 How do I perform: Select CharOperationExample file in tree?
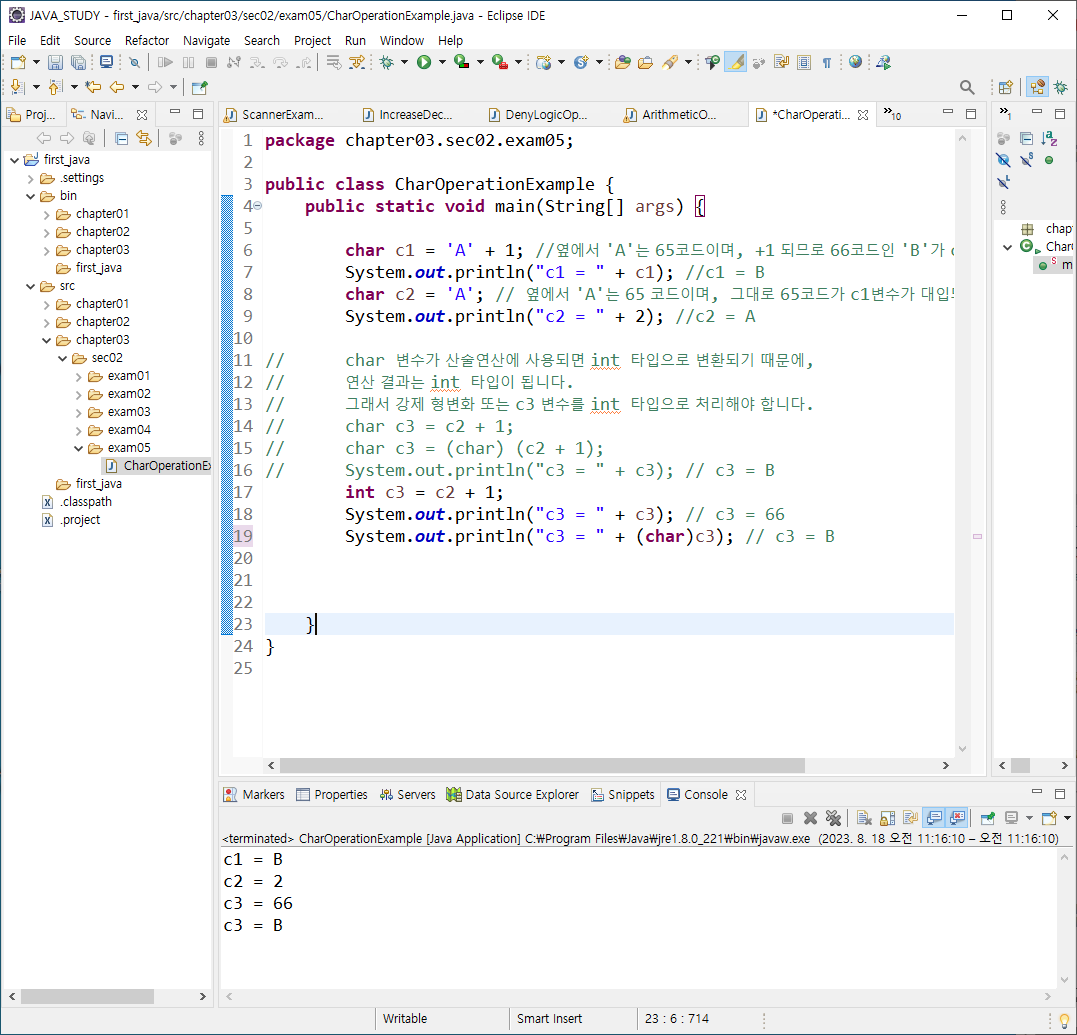click(158, 466)
